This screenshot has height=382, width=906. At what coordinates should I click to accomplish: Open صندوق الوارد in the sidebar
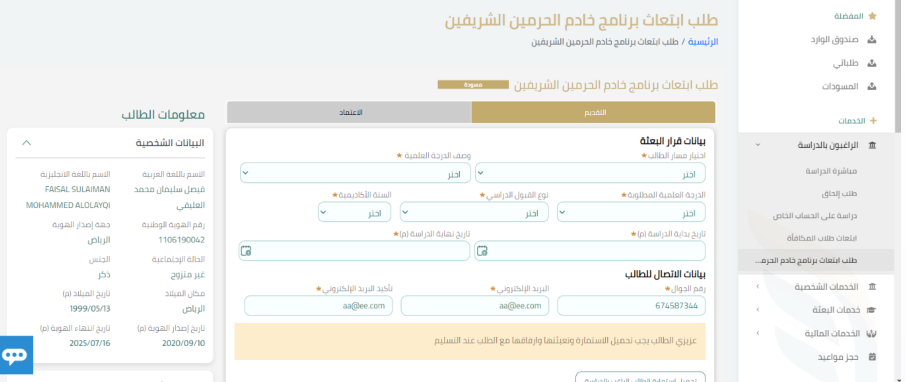click(834, 39)
